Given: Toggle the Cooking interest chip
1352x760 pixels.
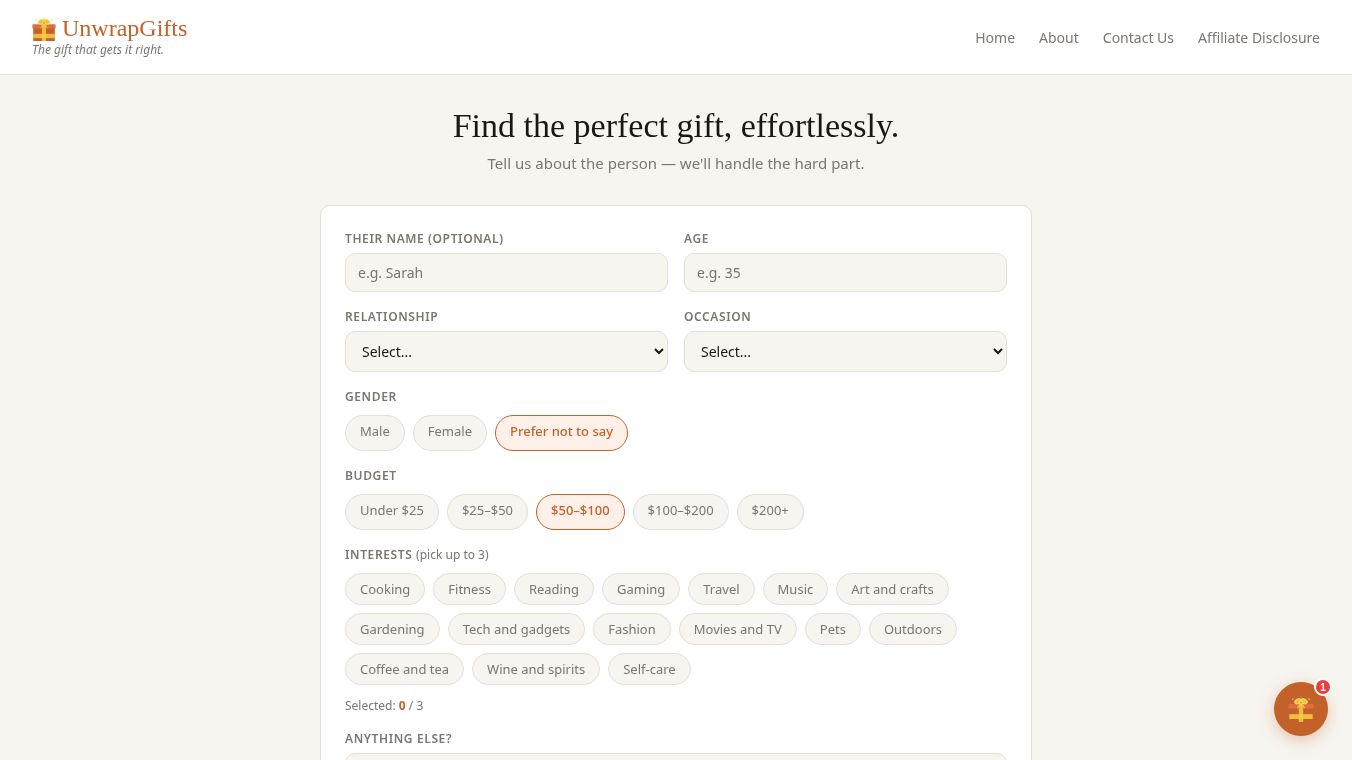Looking at the screenshot, I should coord(385,589).
